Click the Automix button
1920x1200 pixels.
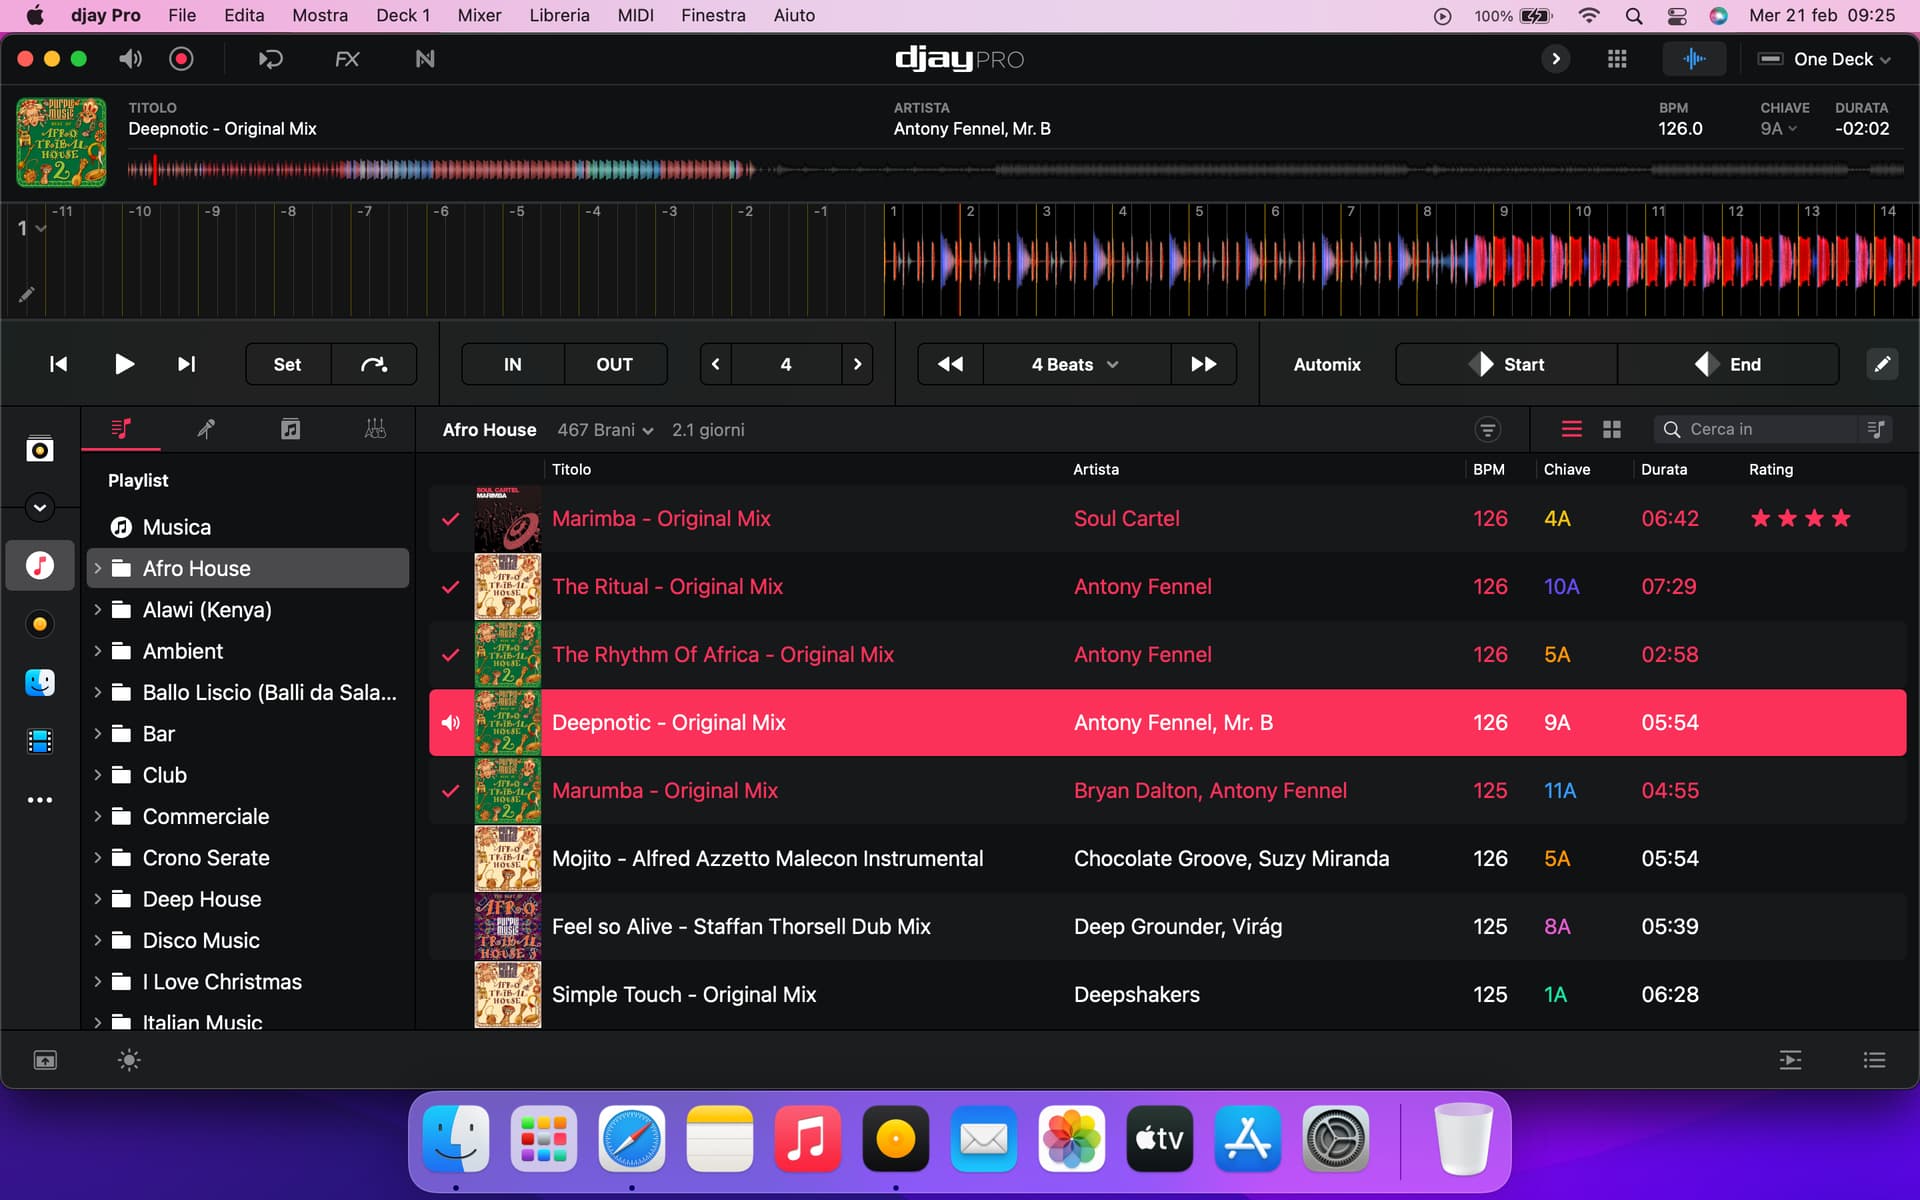pyautogui.click(x=1327, y=364)
